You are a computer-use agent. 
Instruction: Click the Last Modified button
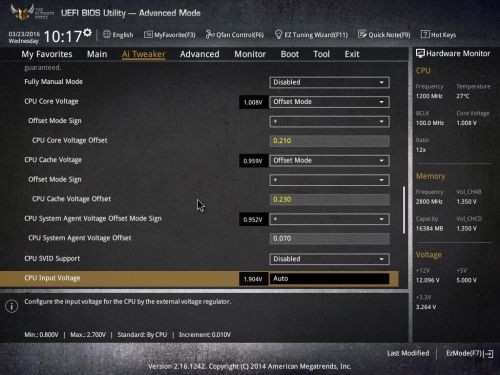pos(408,353)
